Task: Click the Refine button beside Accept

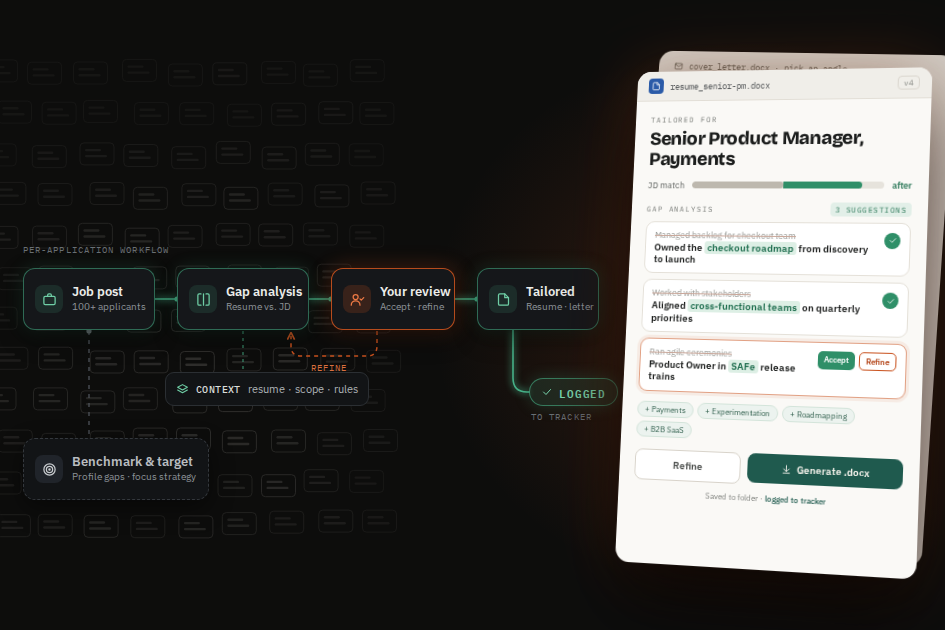Action: tap(878, 362)
